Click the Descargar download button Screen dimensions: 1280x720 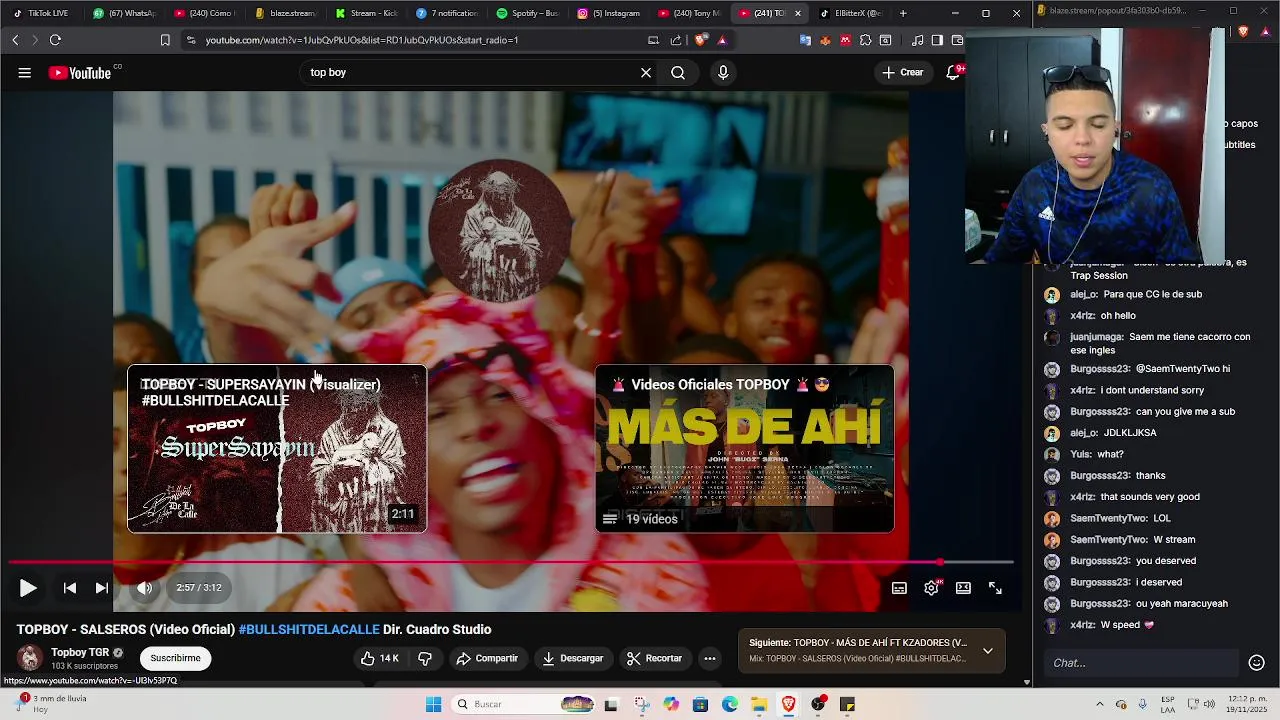572,658
